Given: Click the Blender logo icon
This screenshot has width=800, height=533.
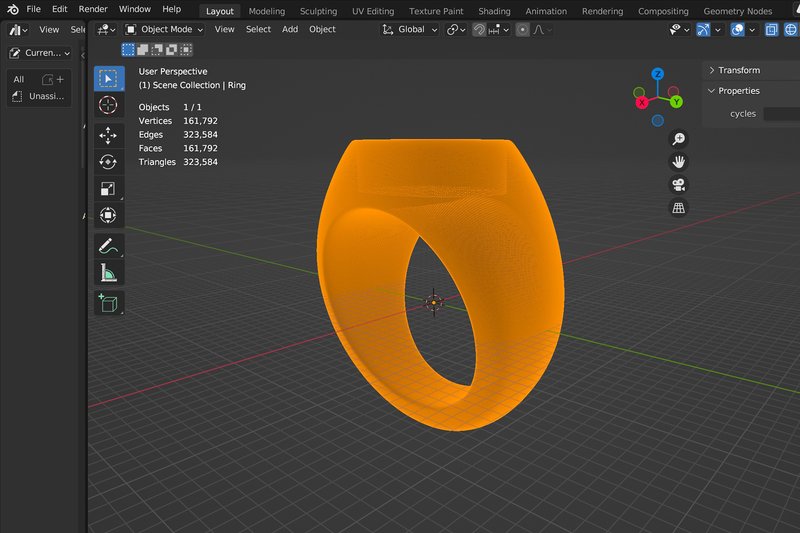Looking at the screenshot, I should click(13, 9).
